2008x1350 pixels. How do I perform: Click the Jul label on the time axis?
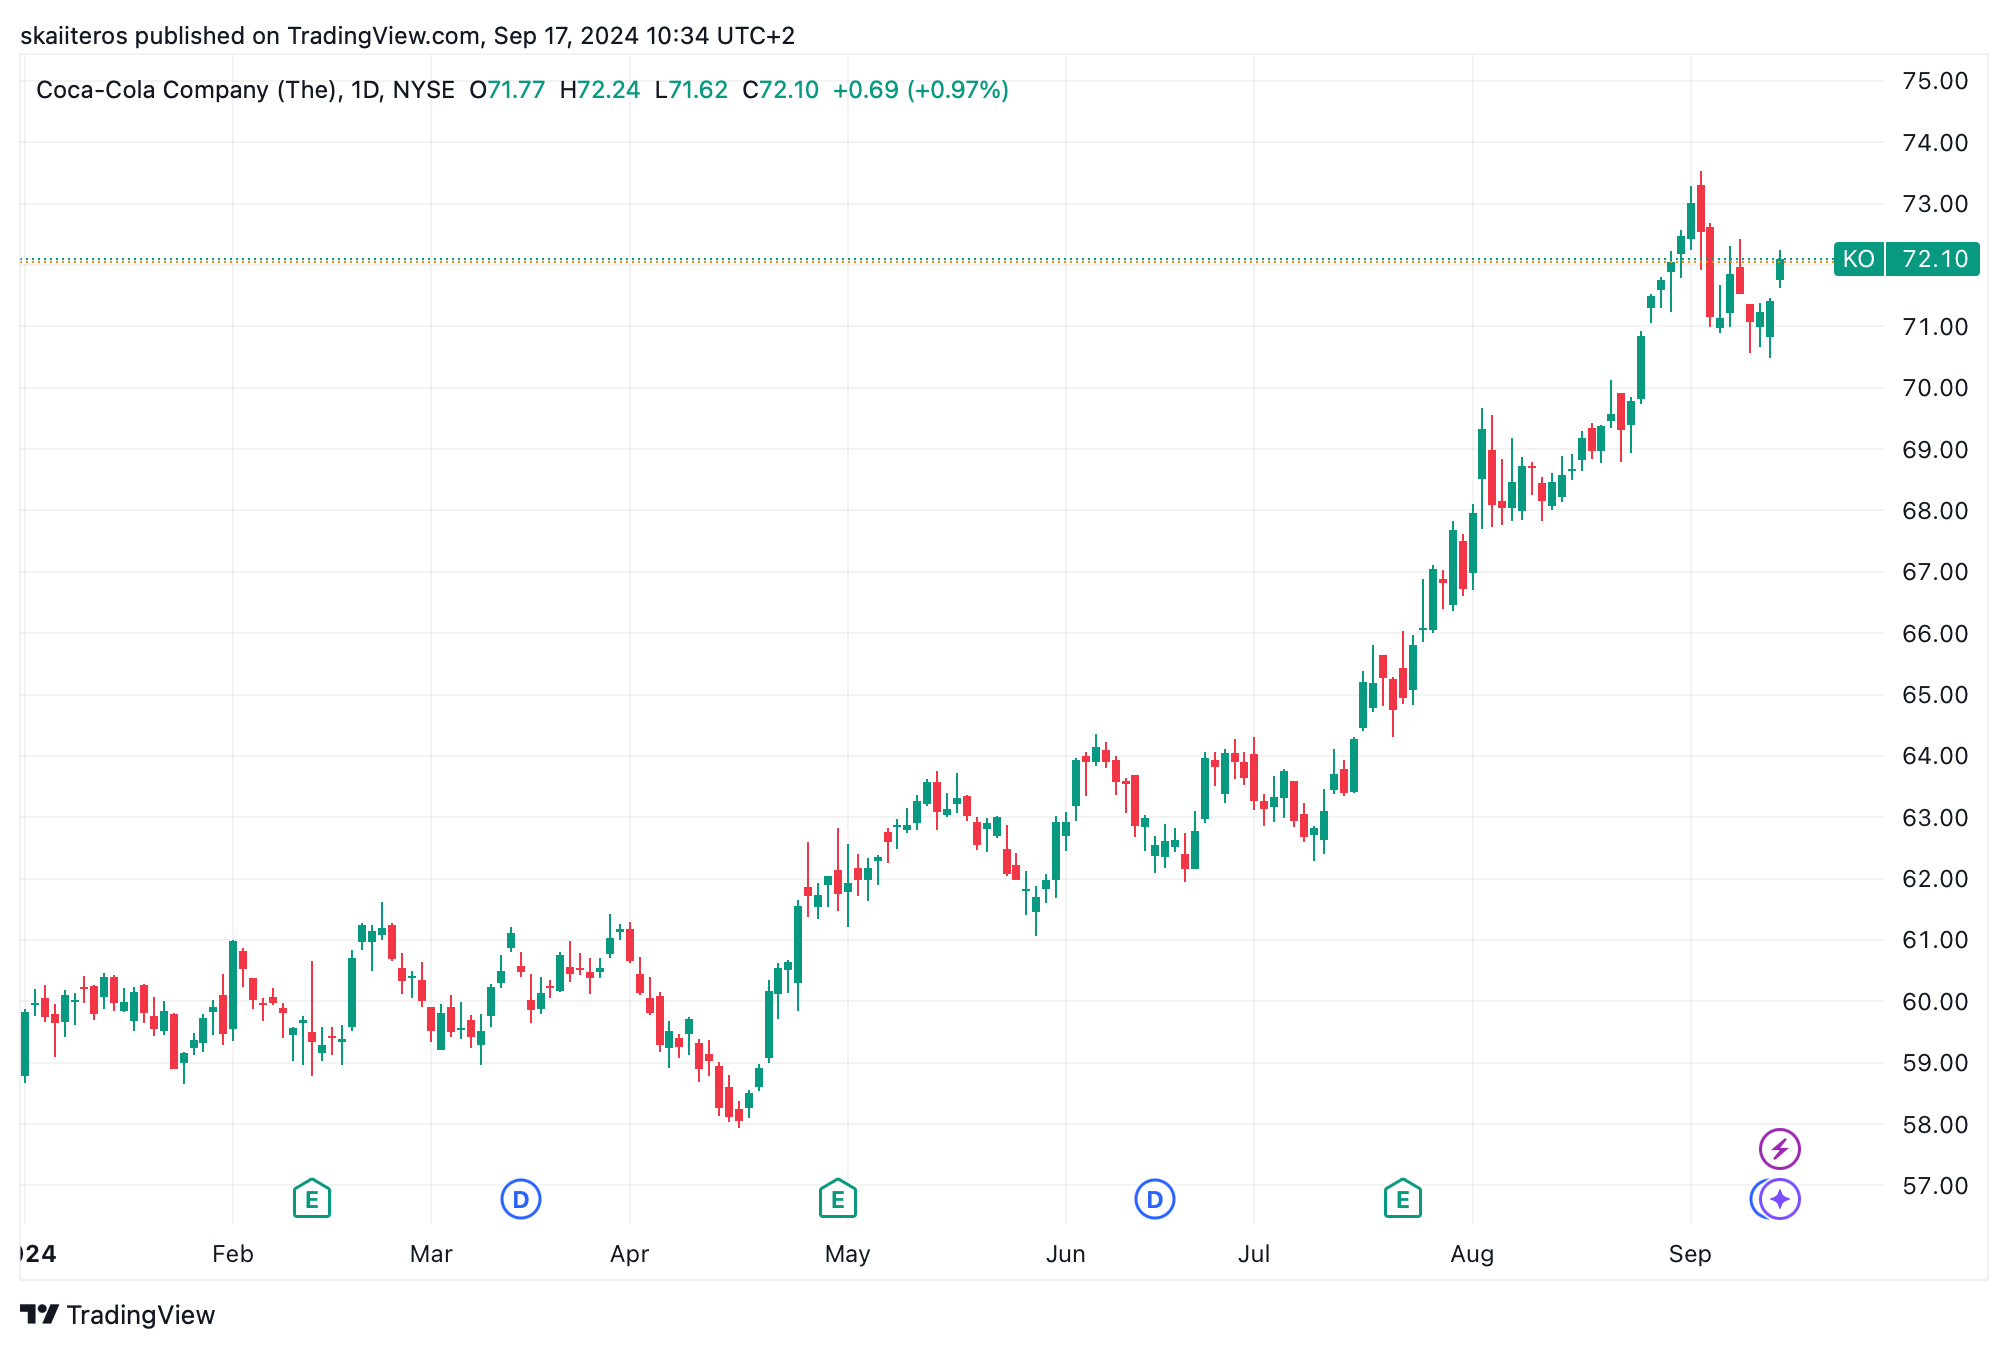click(1253, 1254)
